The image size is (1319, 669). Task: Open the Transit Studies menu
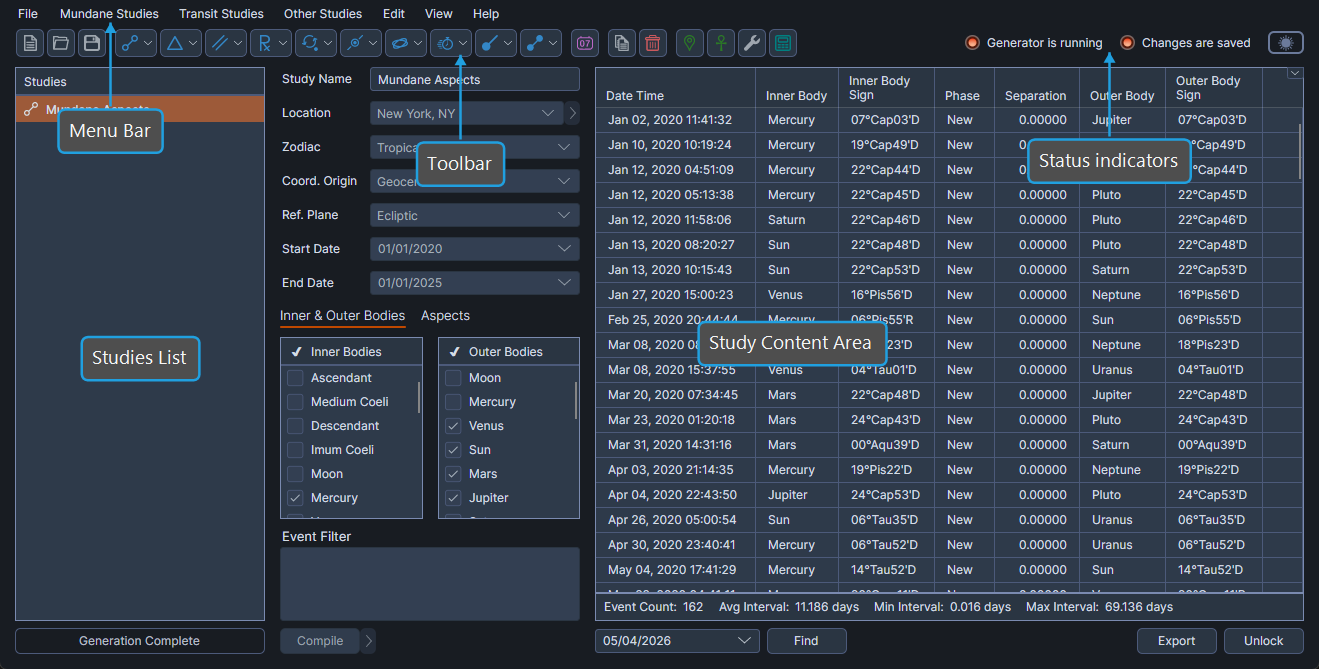(221, 14)
